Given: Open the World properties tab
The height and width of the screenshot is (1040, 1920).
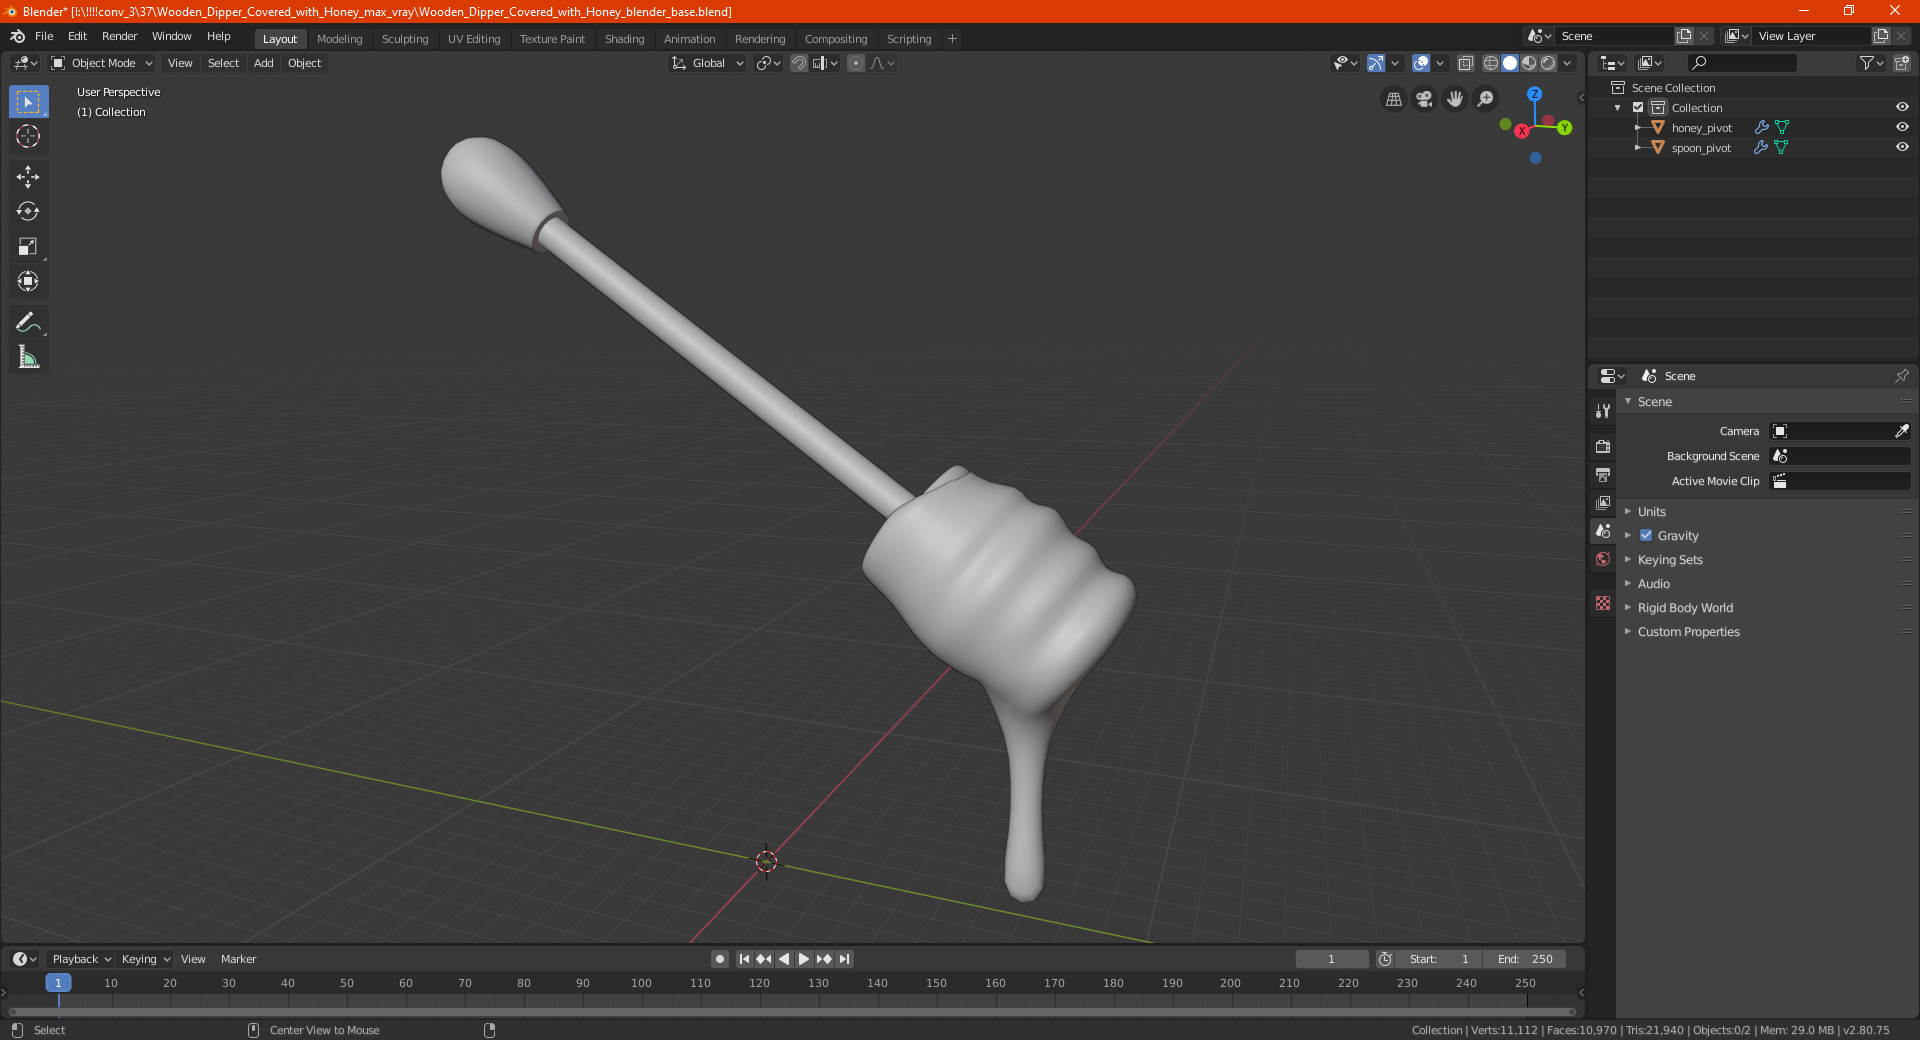Looking at the screenshot, I should (x=1603, y=559).
